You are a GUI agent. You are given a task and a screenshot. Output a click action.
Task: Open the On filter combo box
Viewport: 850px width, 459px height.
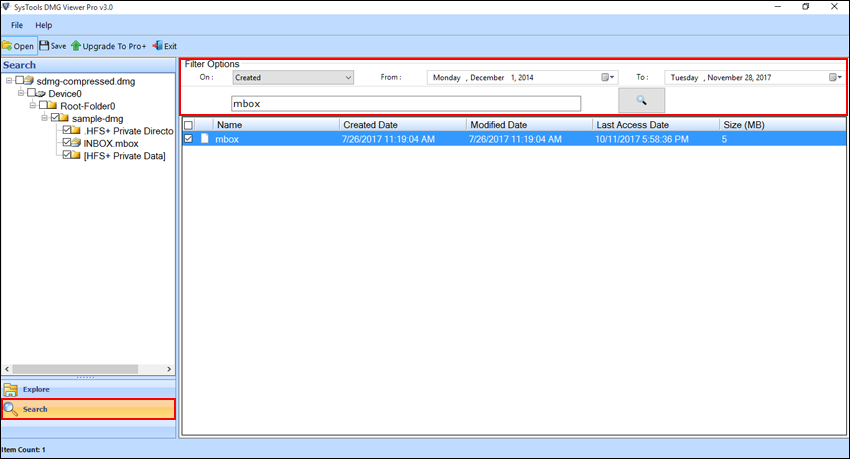[293, 77]
